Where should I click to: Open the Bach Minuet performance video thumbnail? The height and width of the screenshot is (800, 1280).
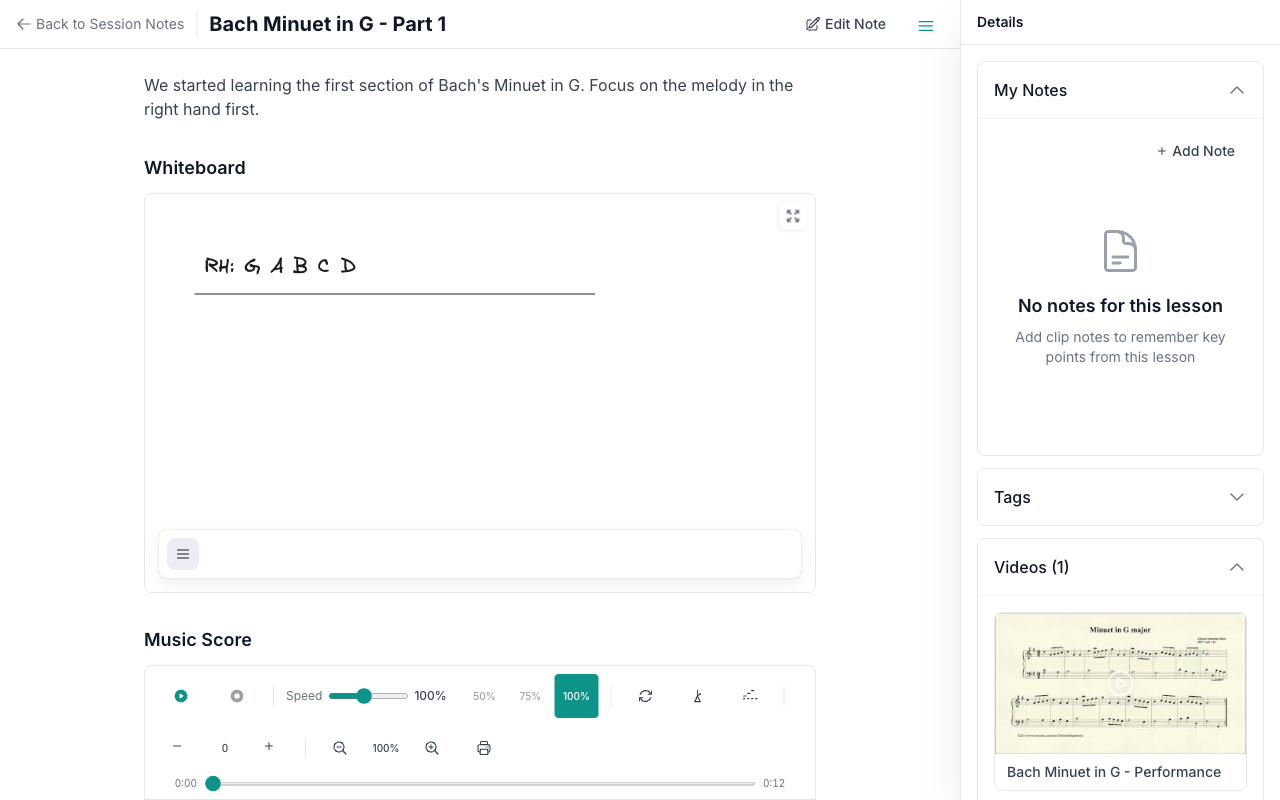tap(1120, 684)
